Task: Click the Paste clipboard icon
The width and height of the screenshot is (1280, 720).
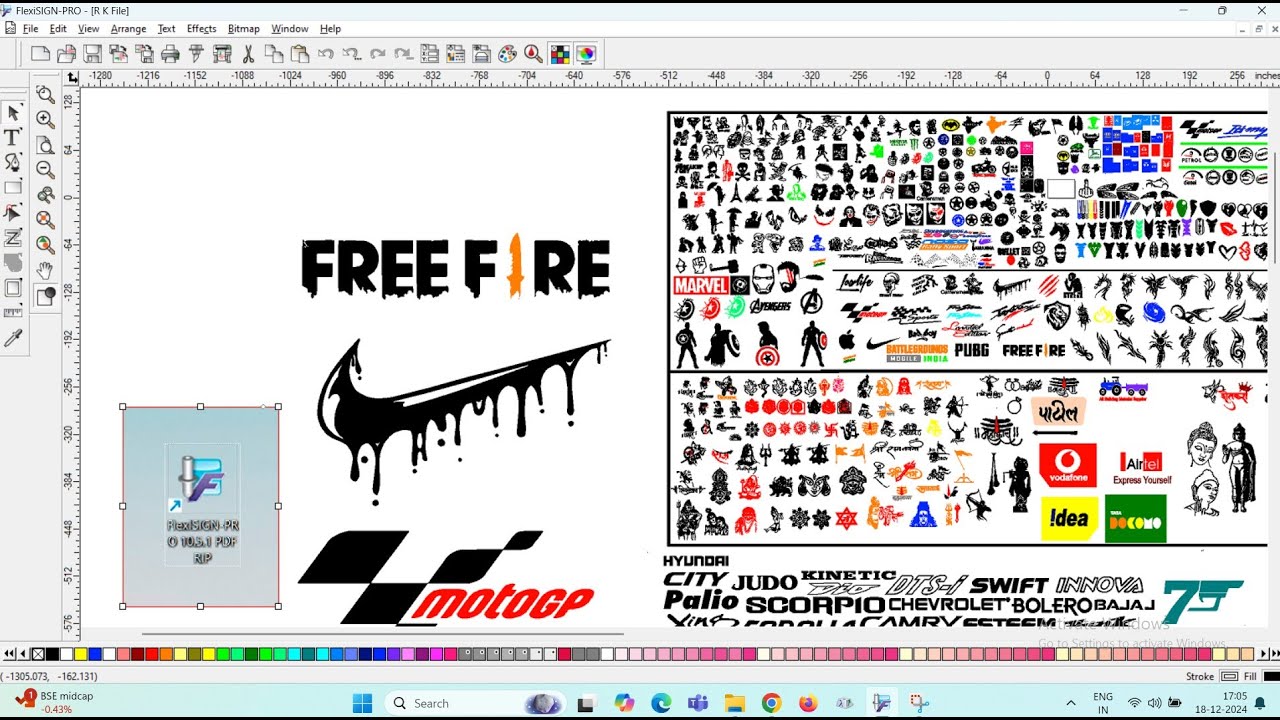Action: (299, 54)
